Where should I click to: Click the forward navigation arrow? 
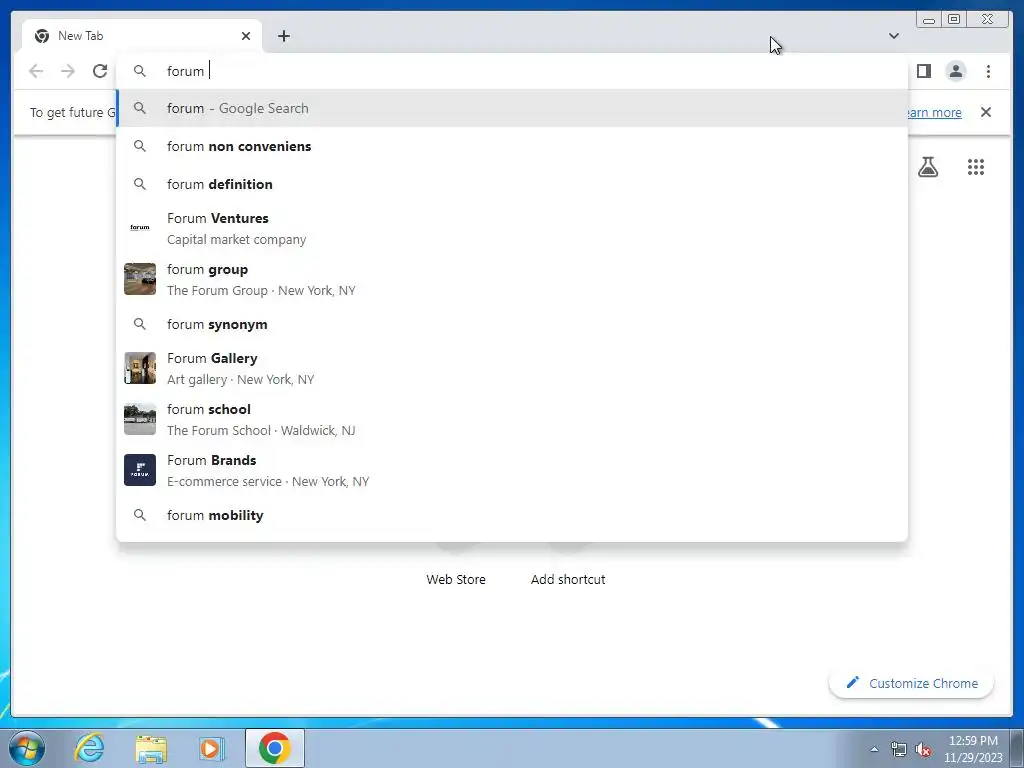tap(68, 71)
